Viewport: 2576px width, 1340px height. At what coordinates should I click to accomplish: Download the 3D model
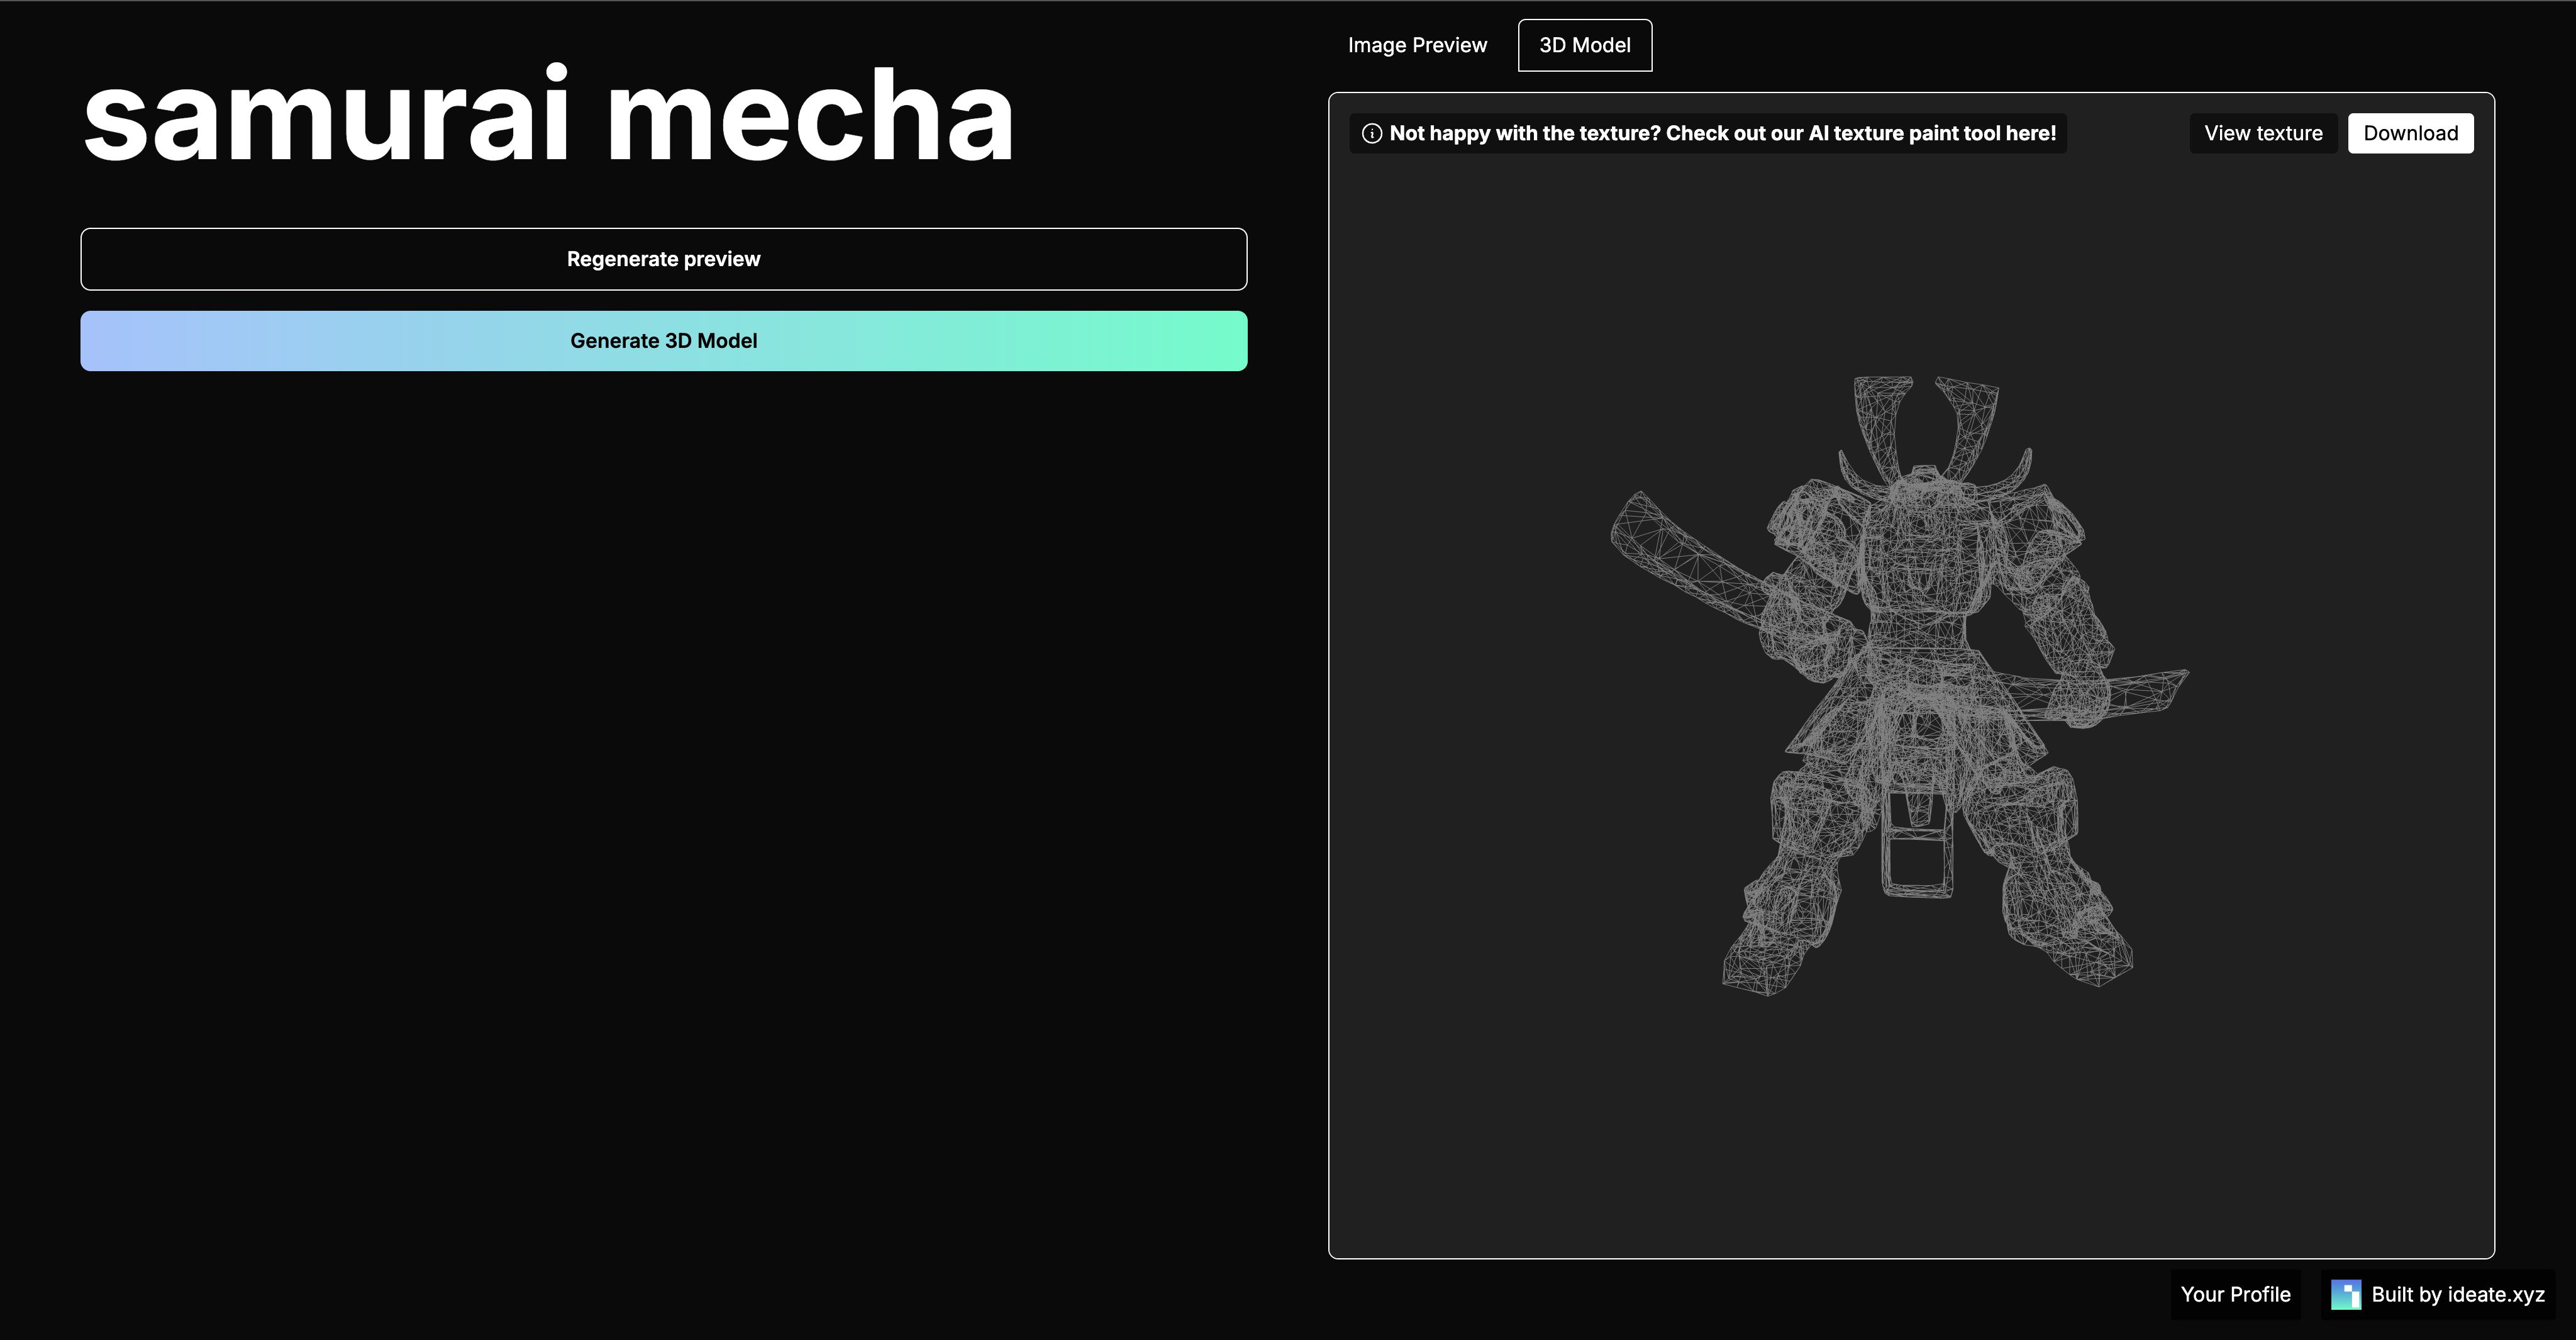coord(2409,134)
